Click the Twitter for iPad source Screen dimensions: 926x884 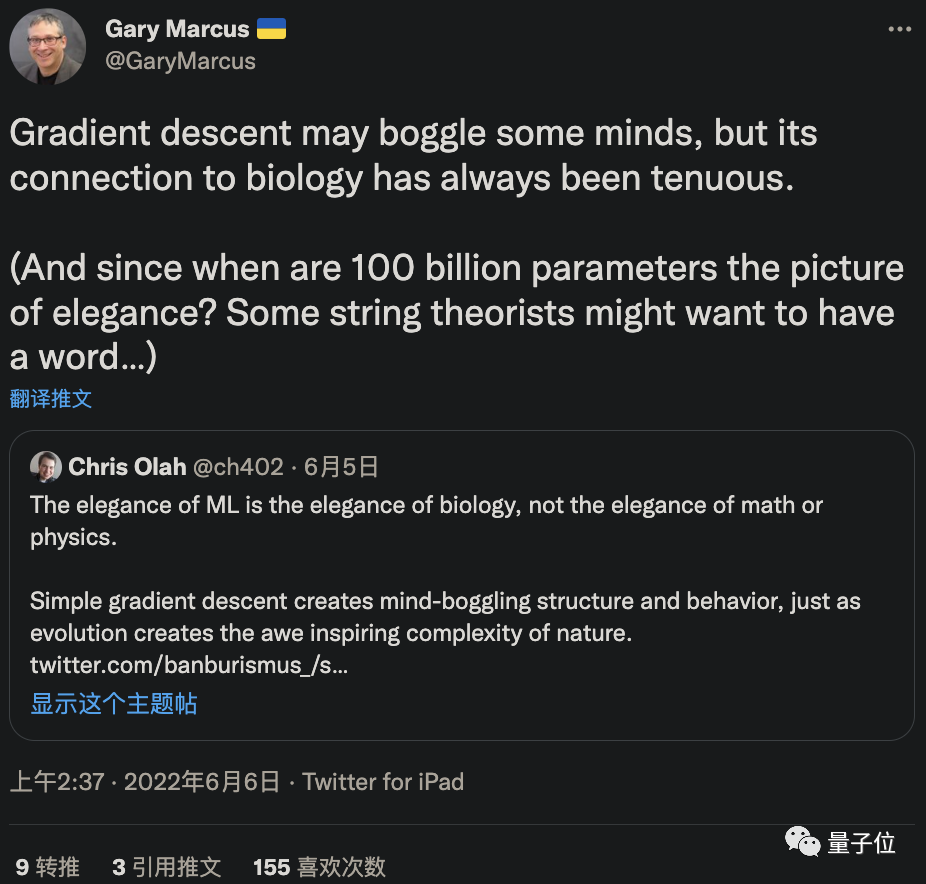(383, 781)
